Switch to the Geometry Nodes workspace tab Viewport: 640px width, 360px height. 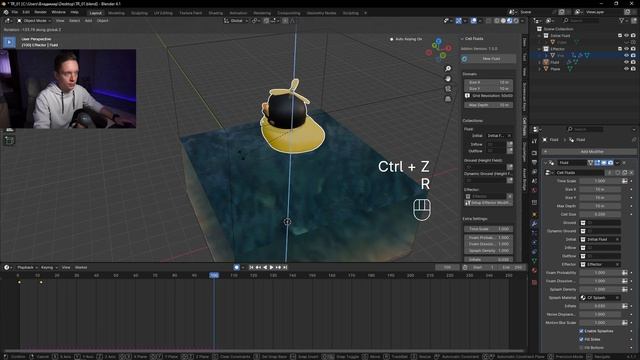322,13
